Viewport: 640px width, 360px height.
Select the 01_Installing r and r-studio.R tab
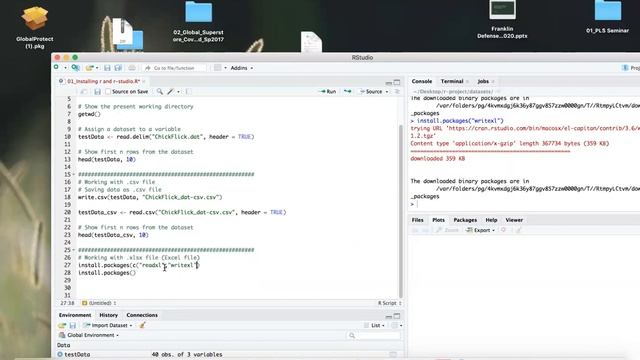(103, 81)
